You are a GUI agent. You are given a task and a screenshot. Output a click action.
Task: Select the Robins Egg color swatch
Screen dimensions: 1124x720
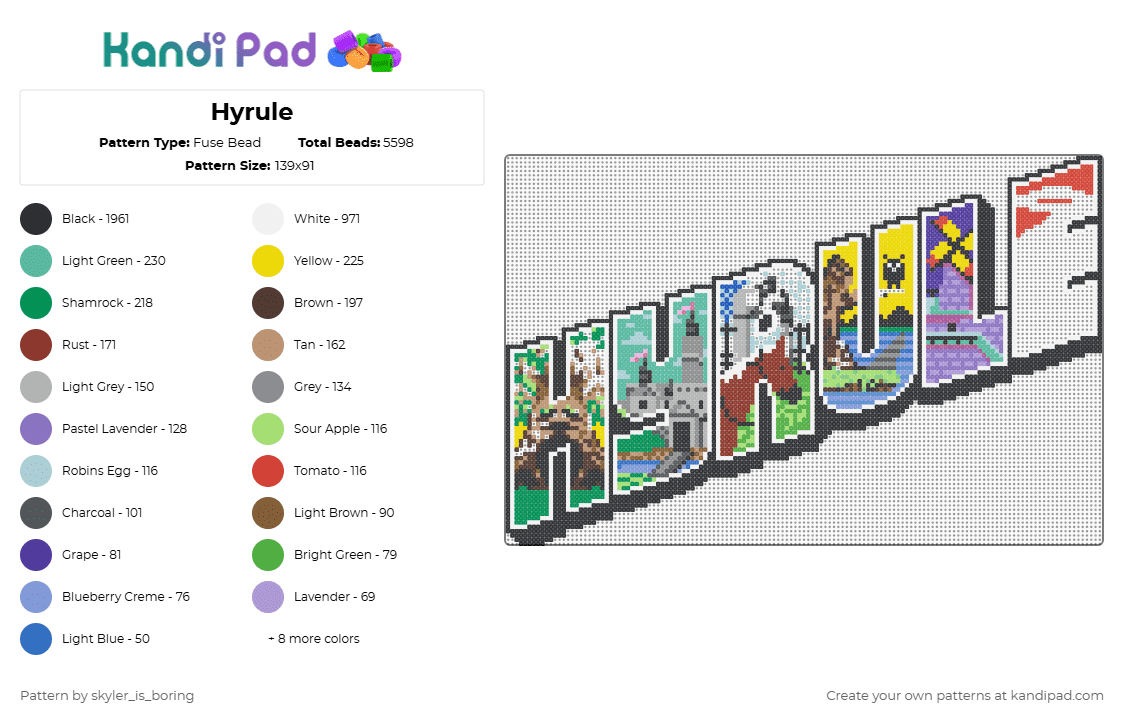click(36, 471)
